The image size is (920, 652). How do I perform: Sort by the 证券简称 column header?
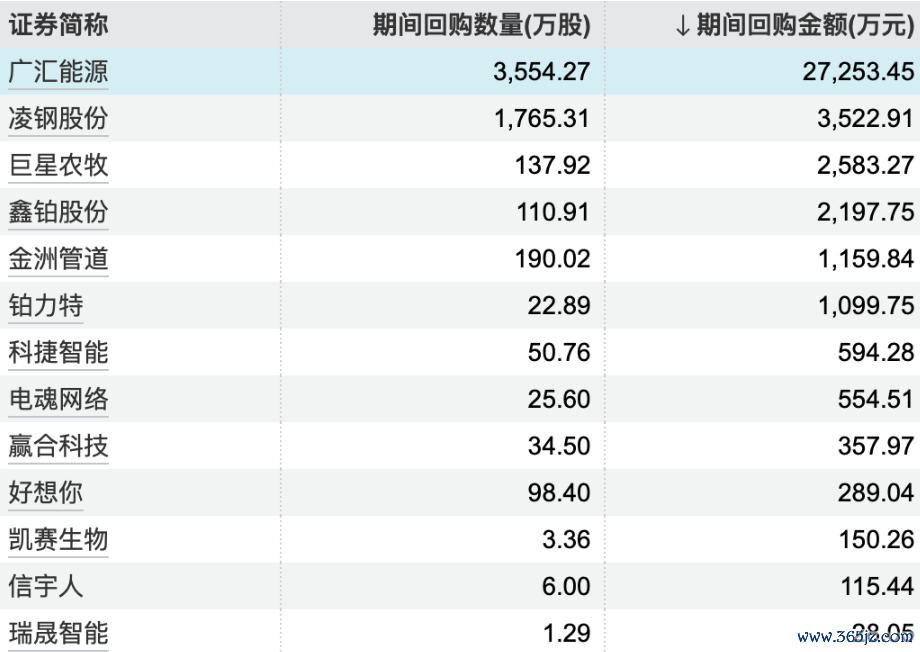tap(58, 25)
